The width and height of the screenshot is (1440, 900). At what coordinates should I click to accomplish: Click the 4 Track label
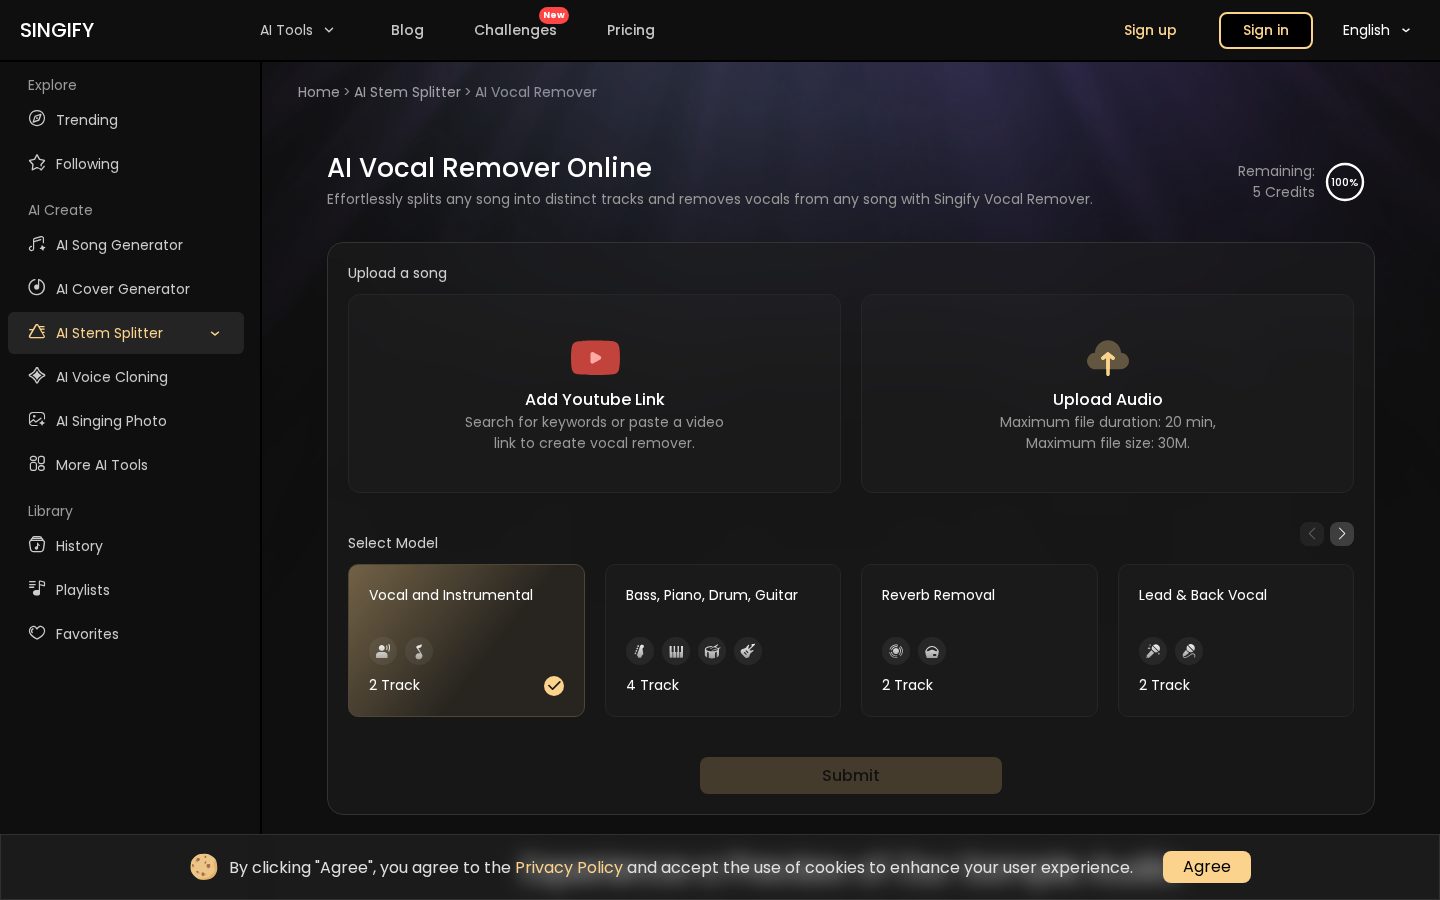(x=652, y=685)
